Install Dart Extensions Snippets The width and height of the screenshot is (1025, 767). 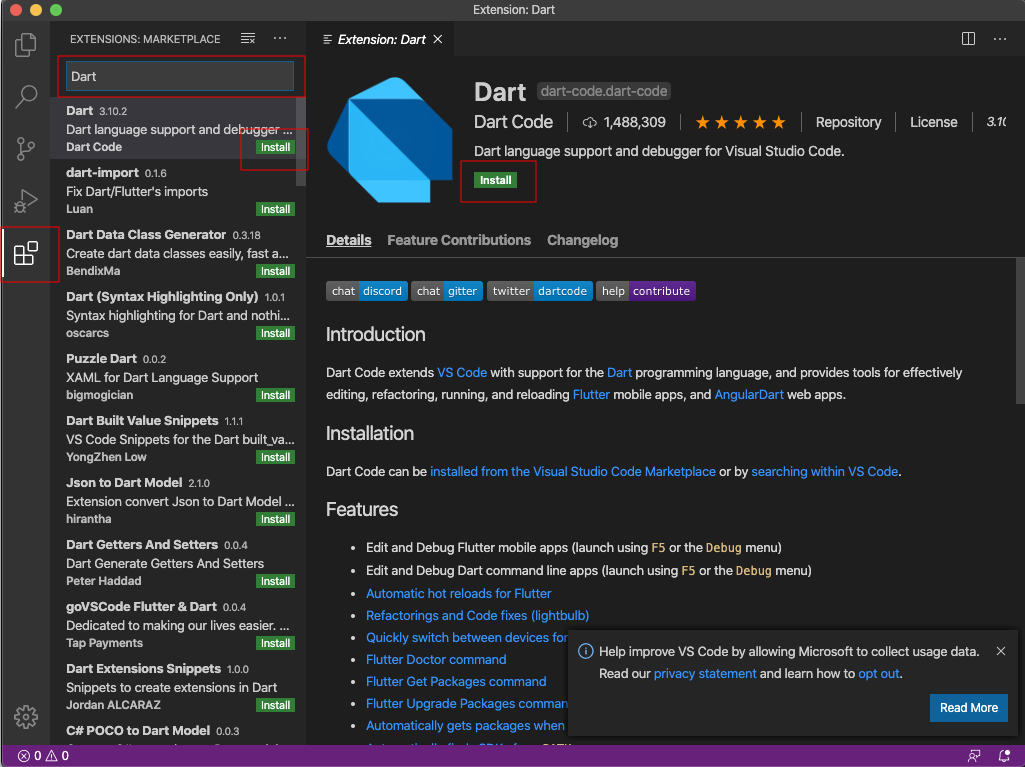tap(275, 706)
